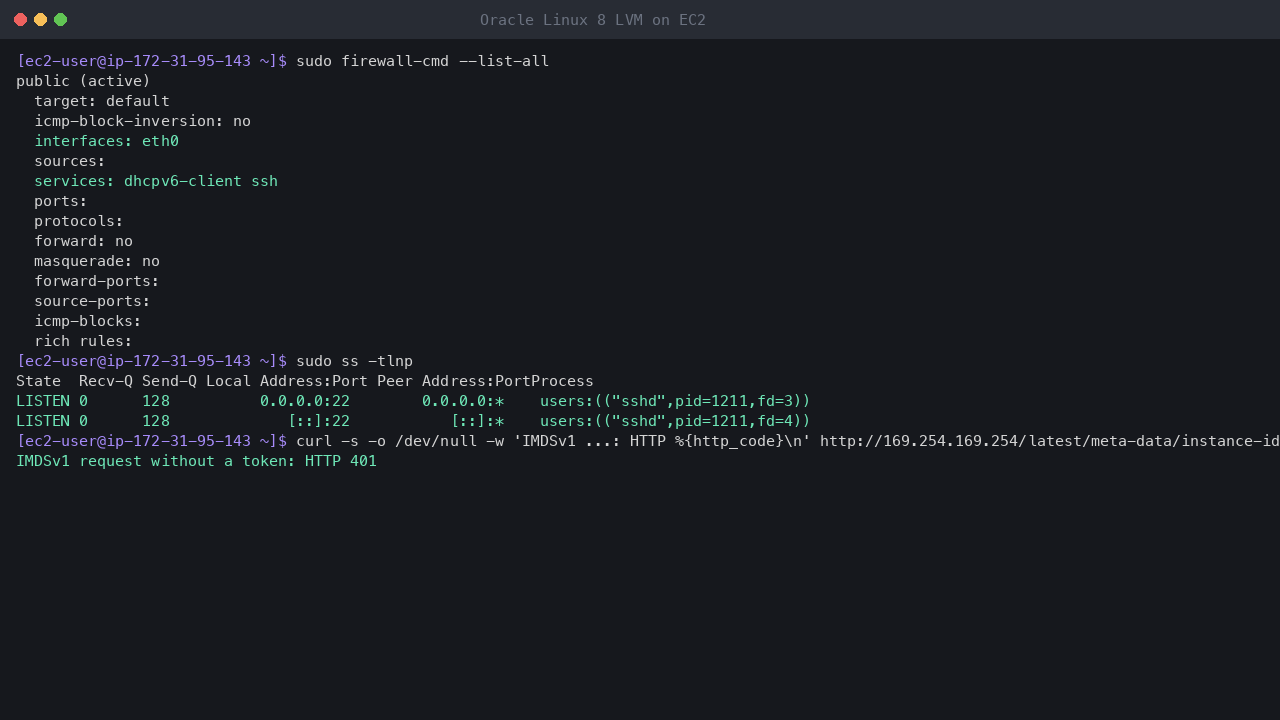
Task: Click the 'IMDSv1 request without a token: HTTP 401' output
Action: click(196, 461)
